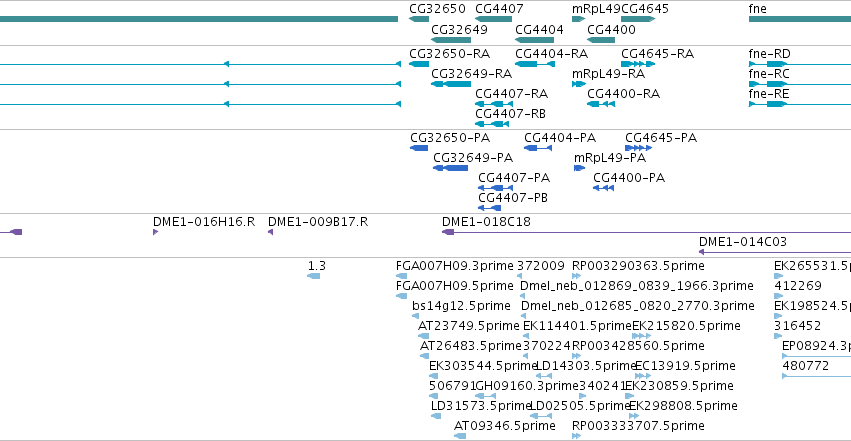Select EST AT09346.5prime

coord(460,437)
